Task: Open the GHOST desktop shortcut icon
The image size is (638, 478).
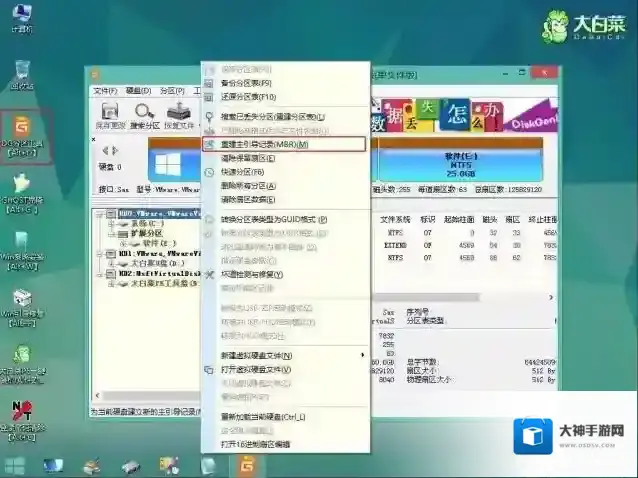Action: tap(22, 190)
